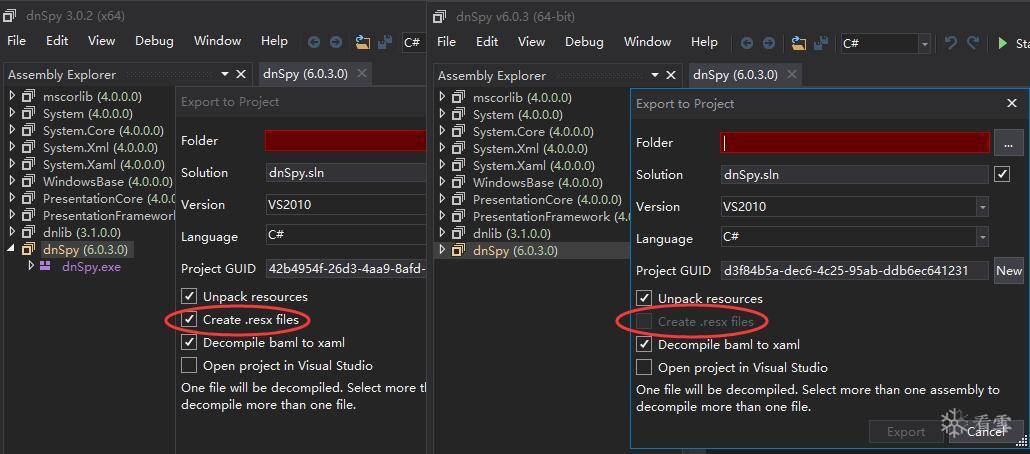Click Project GUID field in left dialog
This screenshot has height=454, width=1030.
(346, 268)
